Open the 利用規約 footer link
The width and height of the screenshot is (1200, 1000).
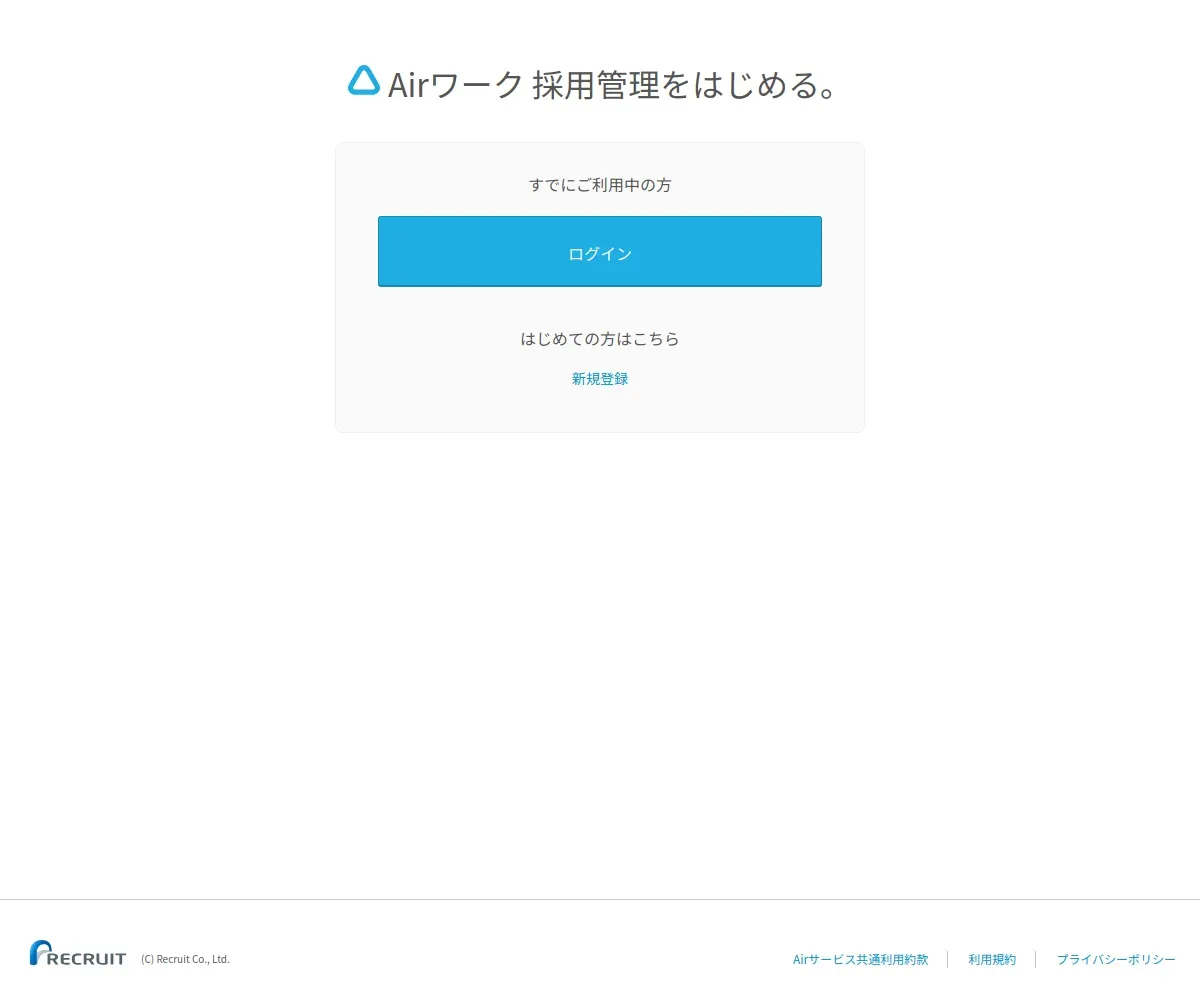[992, 959]
